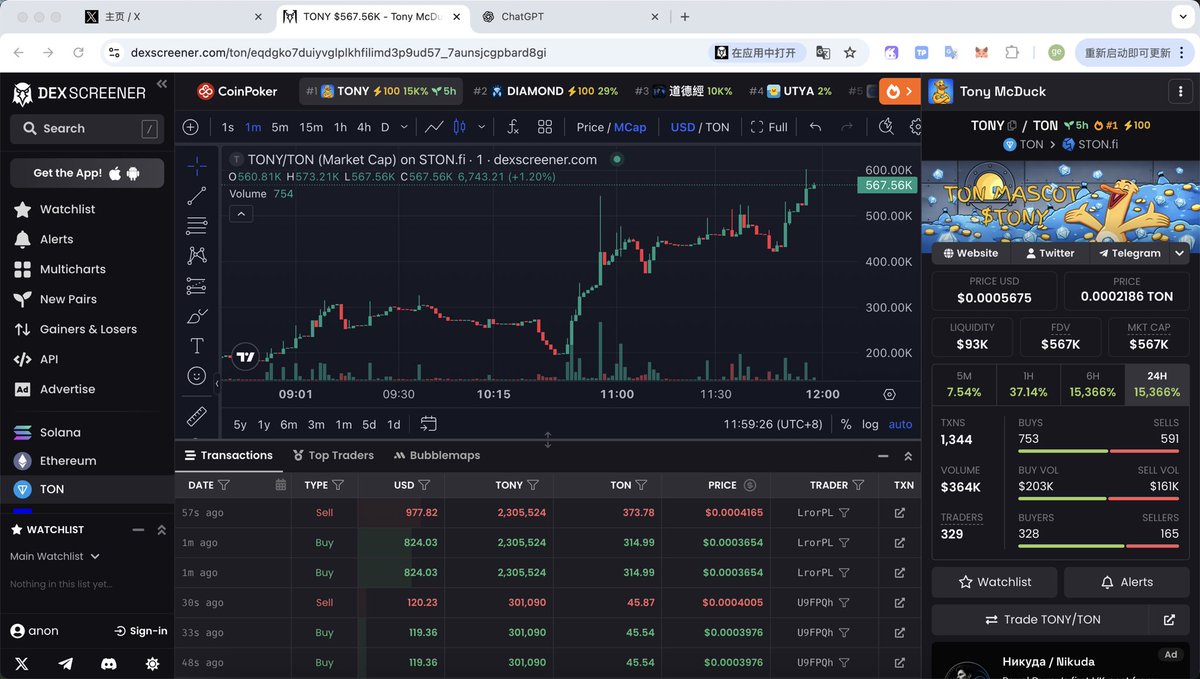Collapse the volume indicator legend arrow
The height and width of the screenshot is (679, 1200).
point(241,213)
